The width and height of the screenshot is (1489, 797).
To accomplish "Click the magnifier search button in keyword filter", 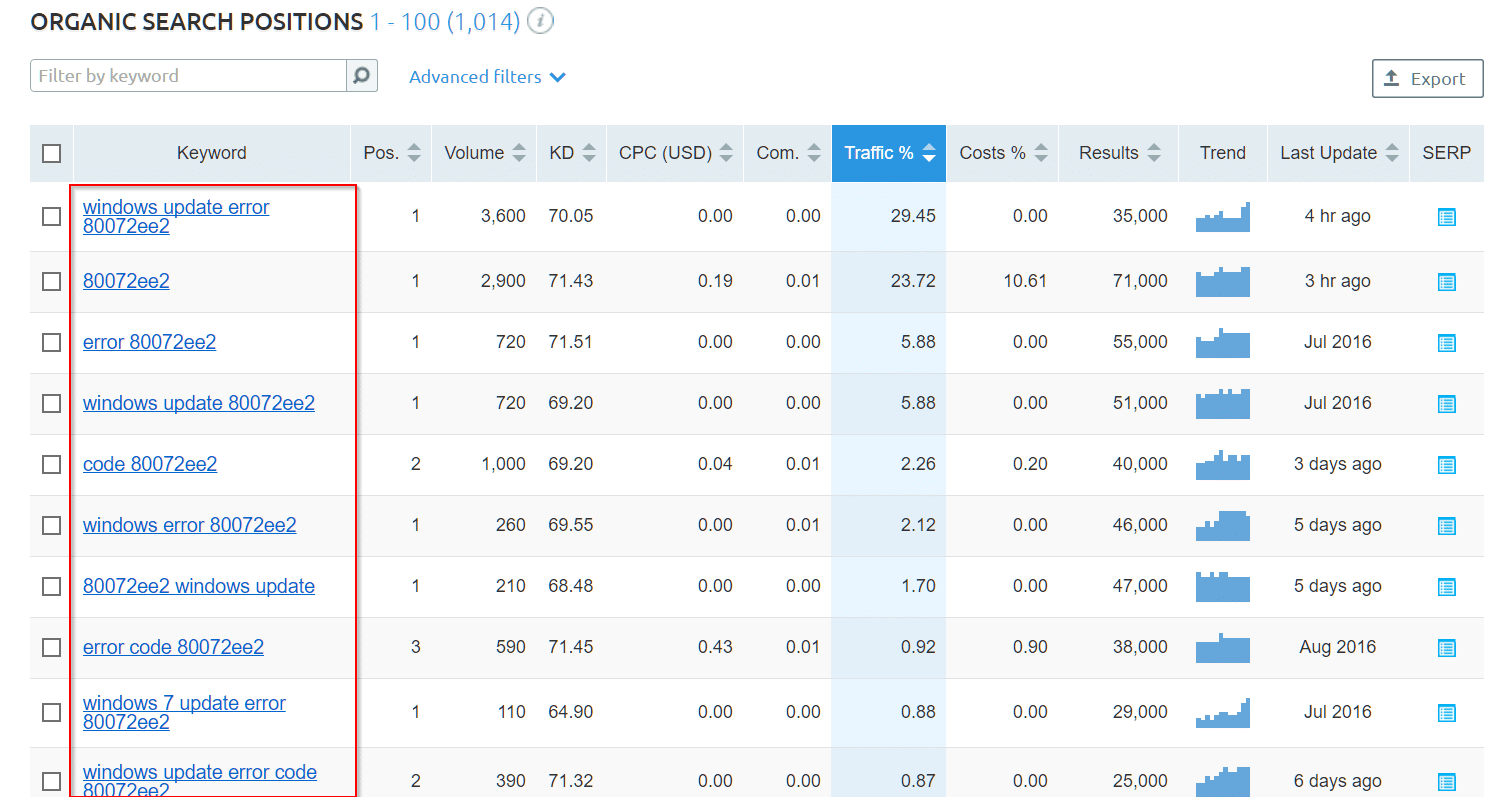I will pos(362,76).
